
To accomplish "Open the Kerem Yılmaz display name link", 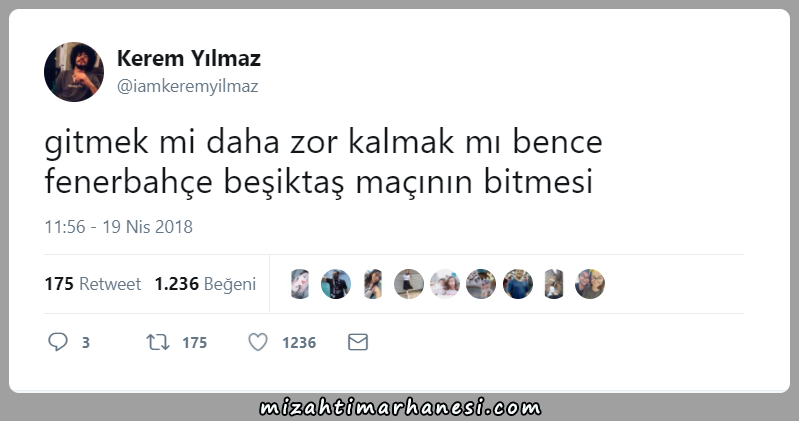I will (x=189, y=58).
